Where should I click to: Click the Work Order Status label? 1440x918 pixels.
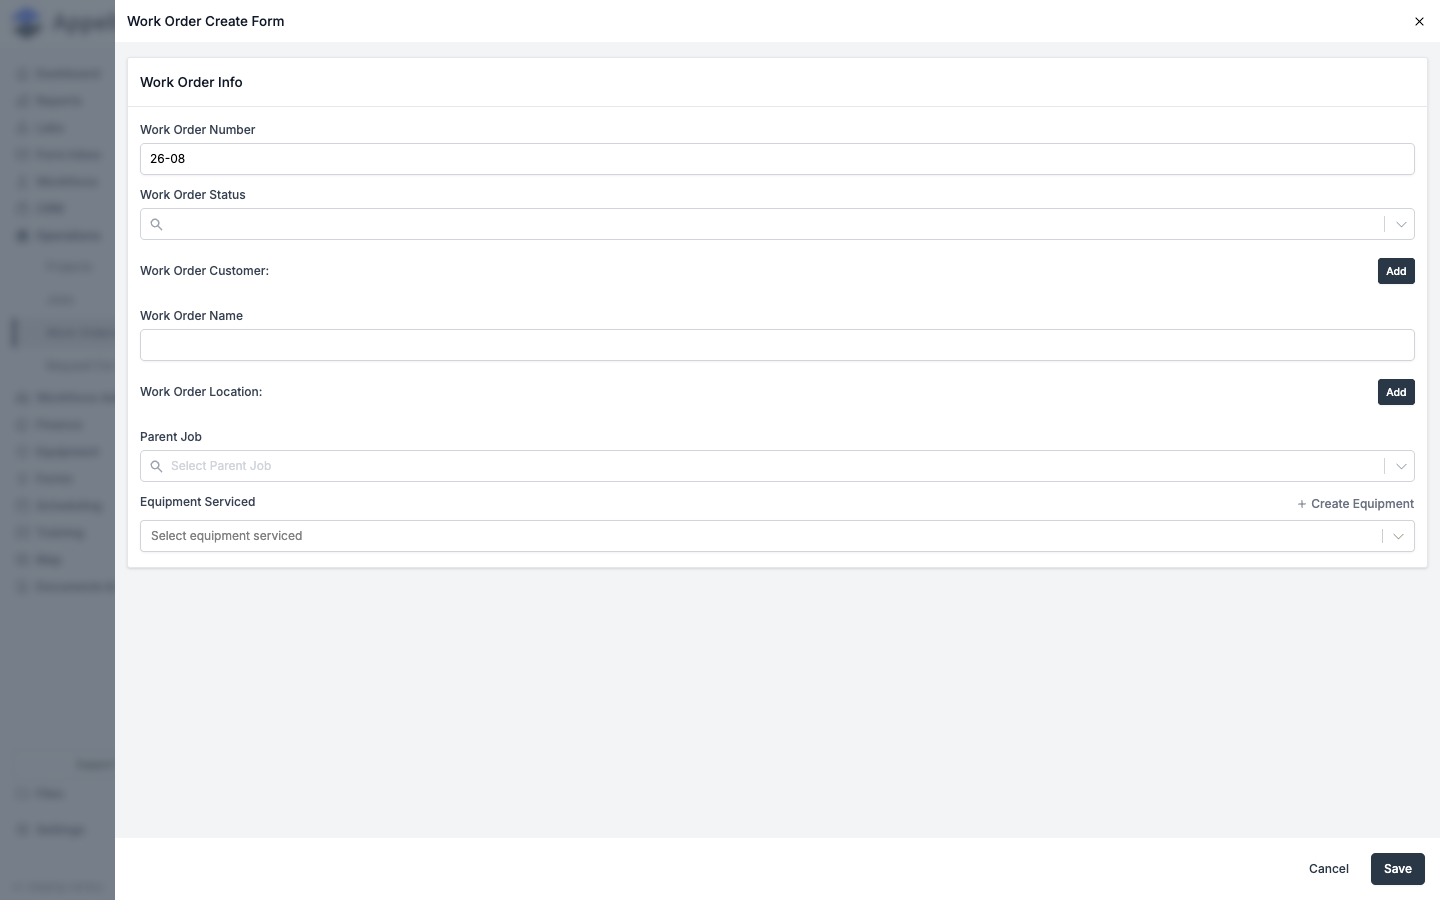pyautogui.click(x=193, y=195)
